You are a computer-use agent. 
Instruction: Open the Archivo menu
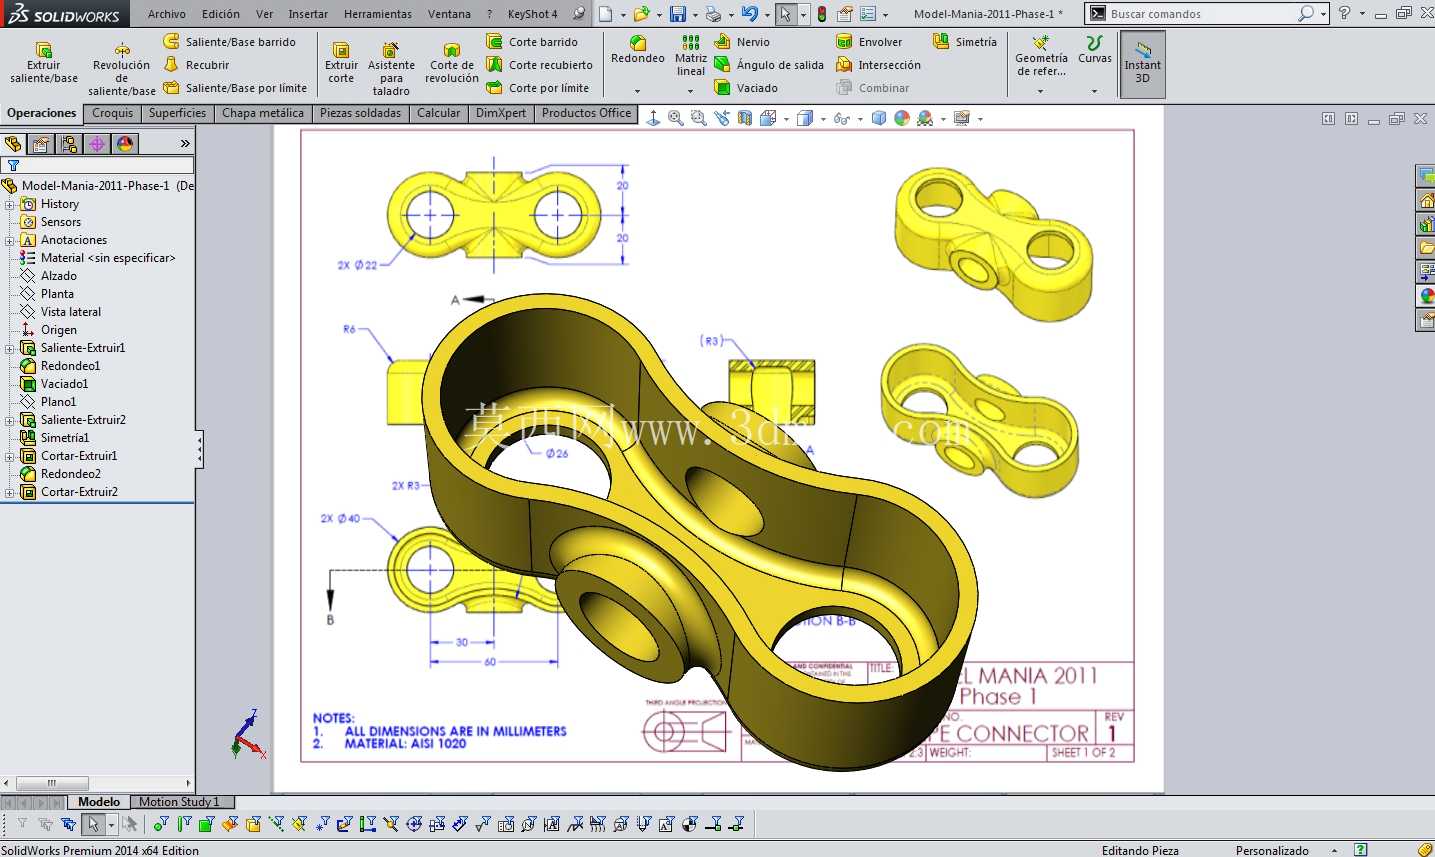coord(167,14)
